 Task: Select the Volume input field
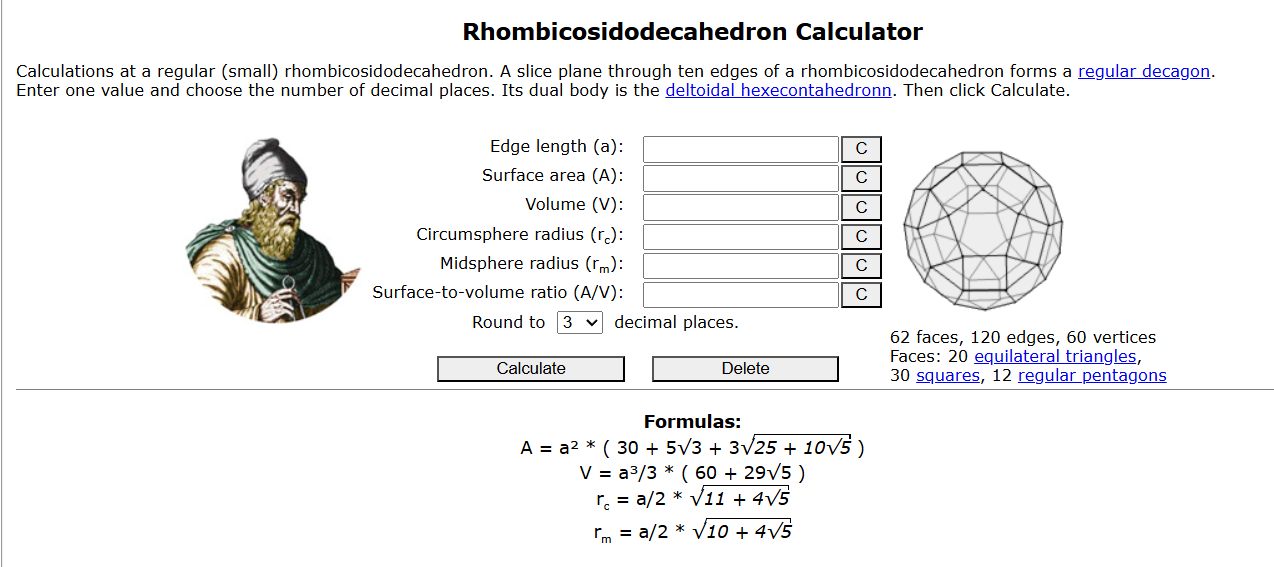(740, 207)
